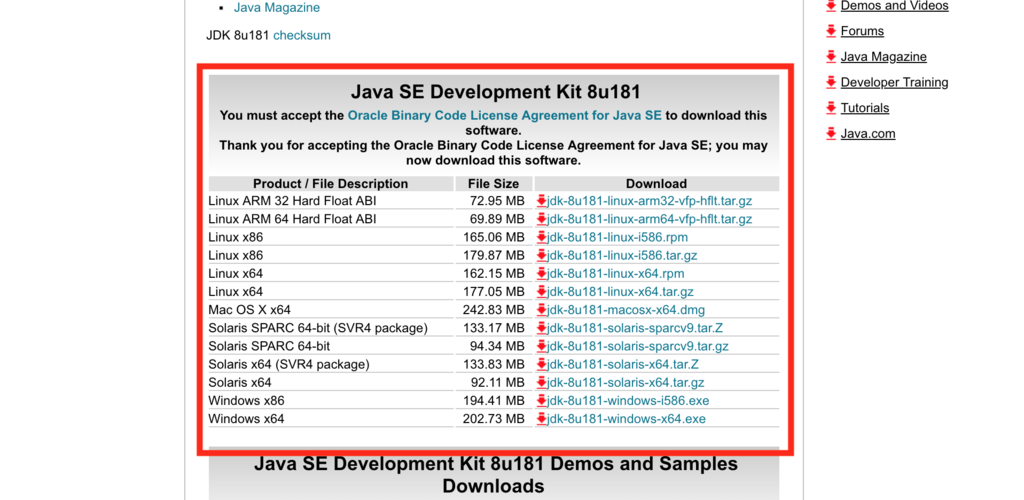Click red arrow icon beside jdk-8u181-windows-i586.exe
The width and height of the screenshot is (1024, 500).
click(x=541, y=401)
